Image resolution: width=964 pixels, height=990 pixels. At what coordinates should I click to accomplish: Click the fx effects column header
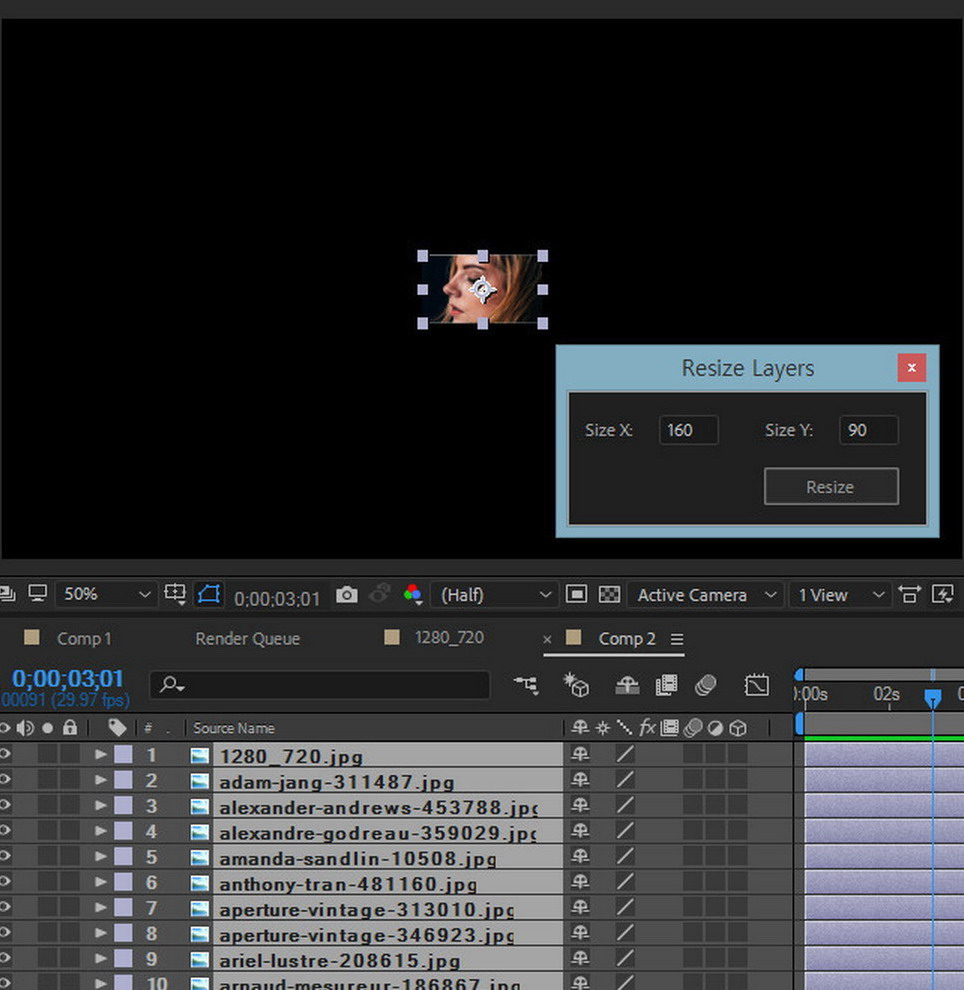tap(647, 728)
